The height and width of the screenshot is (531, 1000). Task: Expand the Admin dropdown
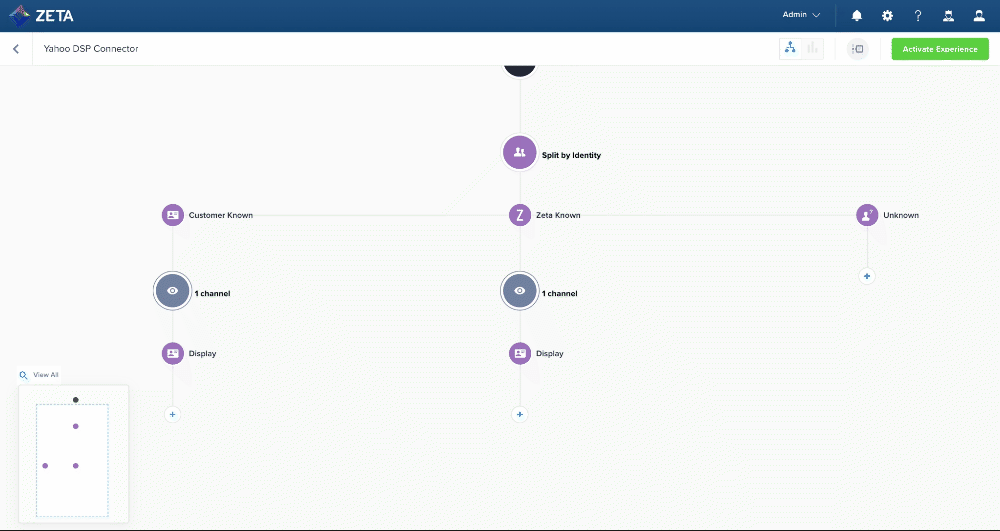pyautogui.click(x=801, y=16)
